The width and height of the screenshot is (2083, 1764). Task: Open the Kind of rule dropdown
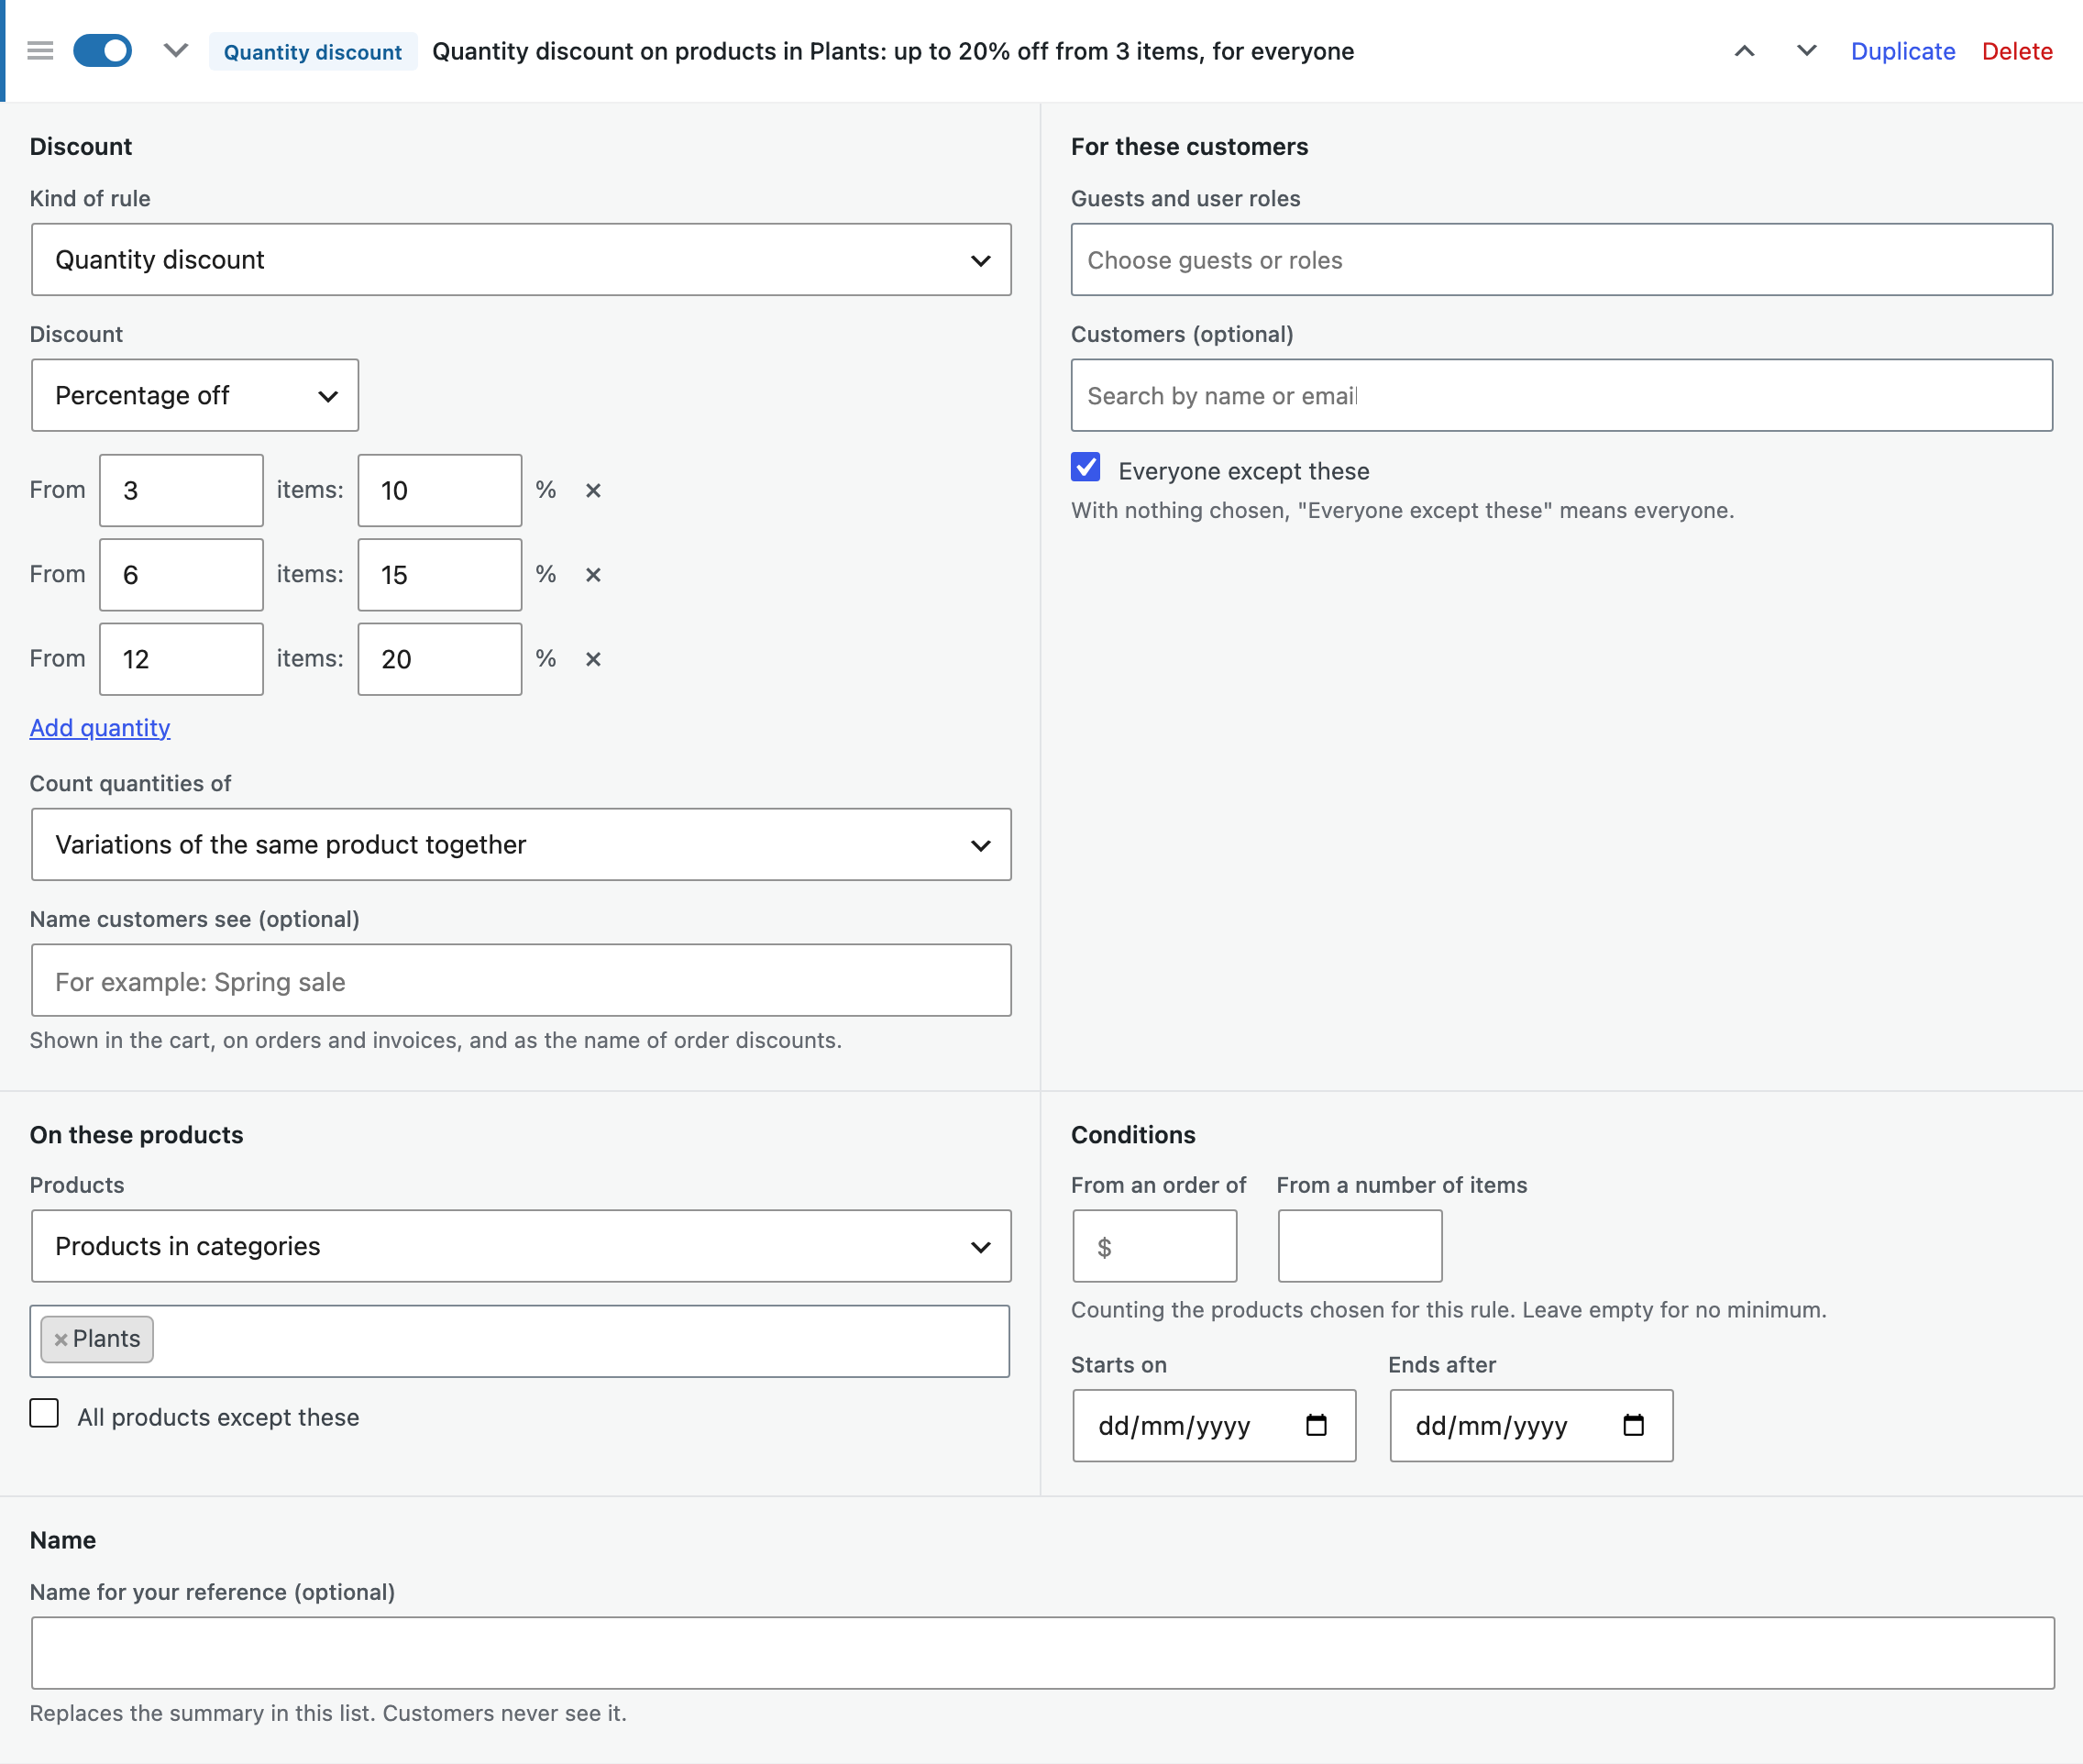click(521, 260)
